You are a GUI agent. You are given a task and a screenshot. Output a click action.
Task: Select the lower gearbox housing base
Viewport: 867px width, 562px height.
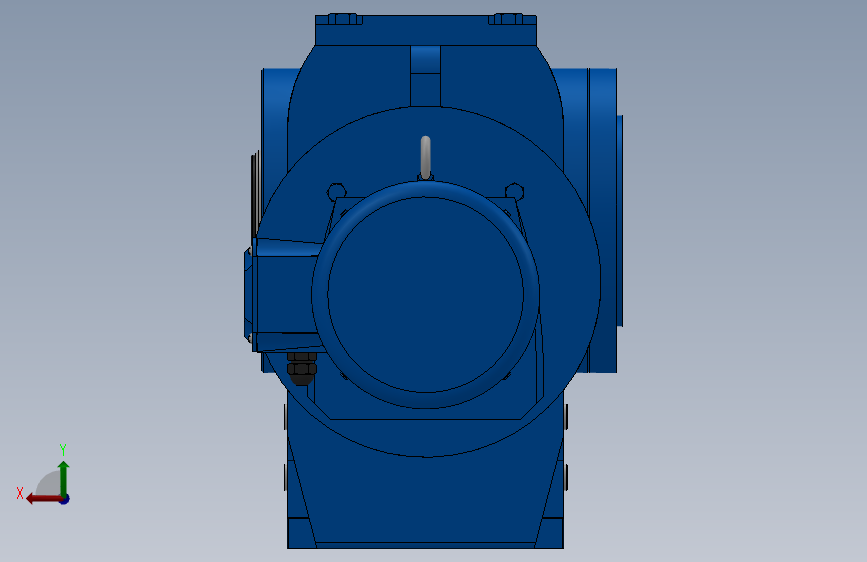(x=425, y=498)
